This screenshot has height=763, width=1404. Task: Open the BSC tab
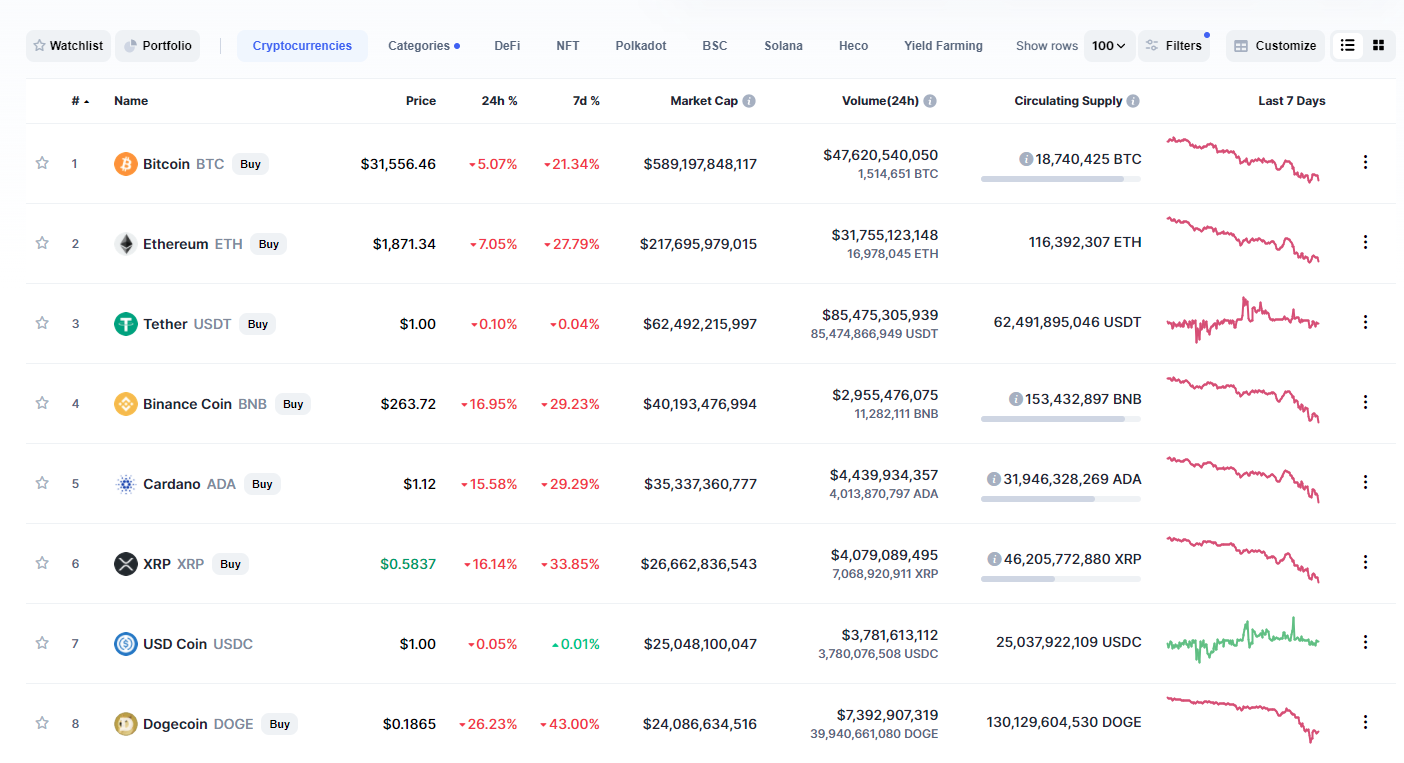pos(715,46)
